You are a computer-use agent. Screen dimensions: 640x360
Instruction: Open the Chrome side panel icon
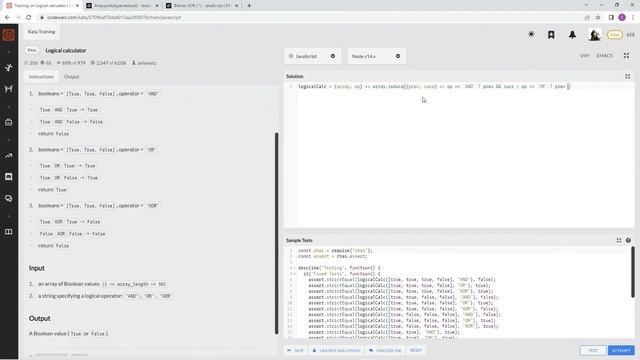(x=611, y=18)
